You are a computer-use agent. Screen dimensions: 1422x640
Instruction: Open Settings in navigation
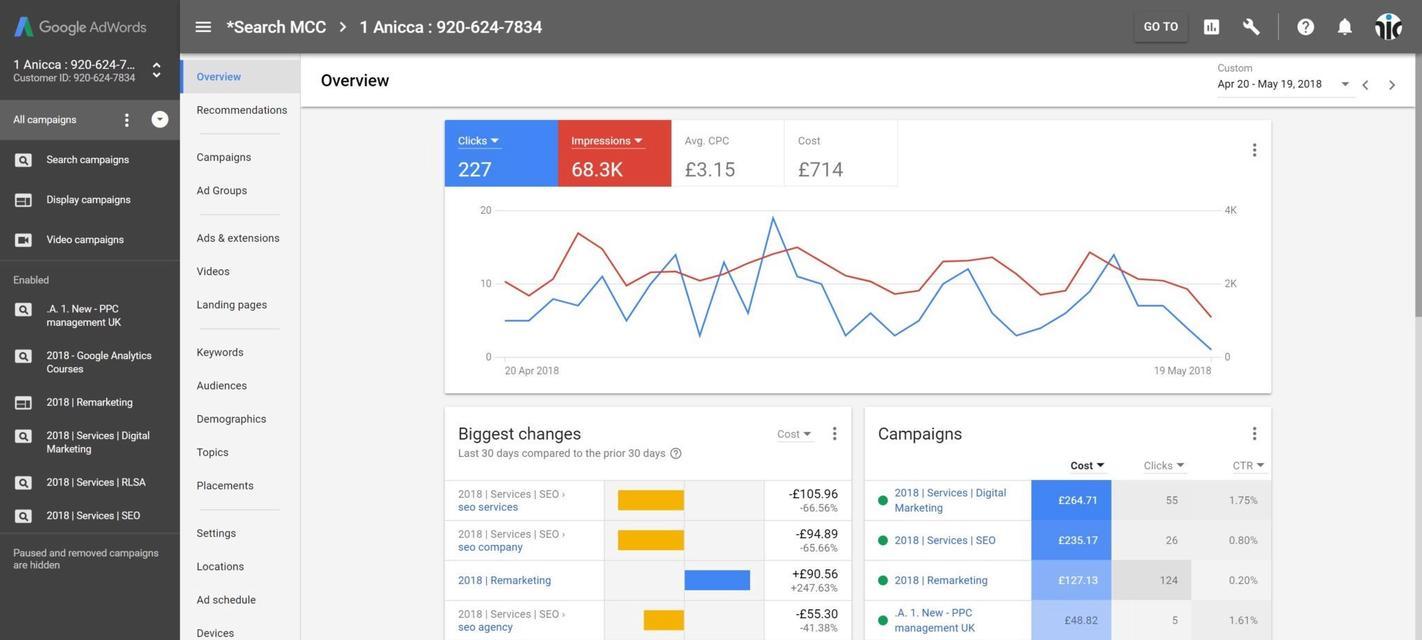(216, 534)
